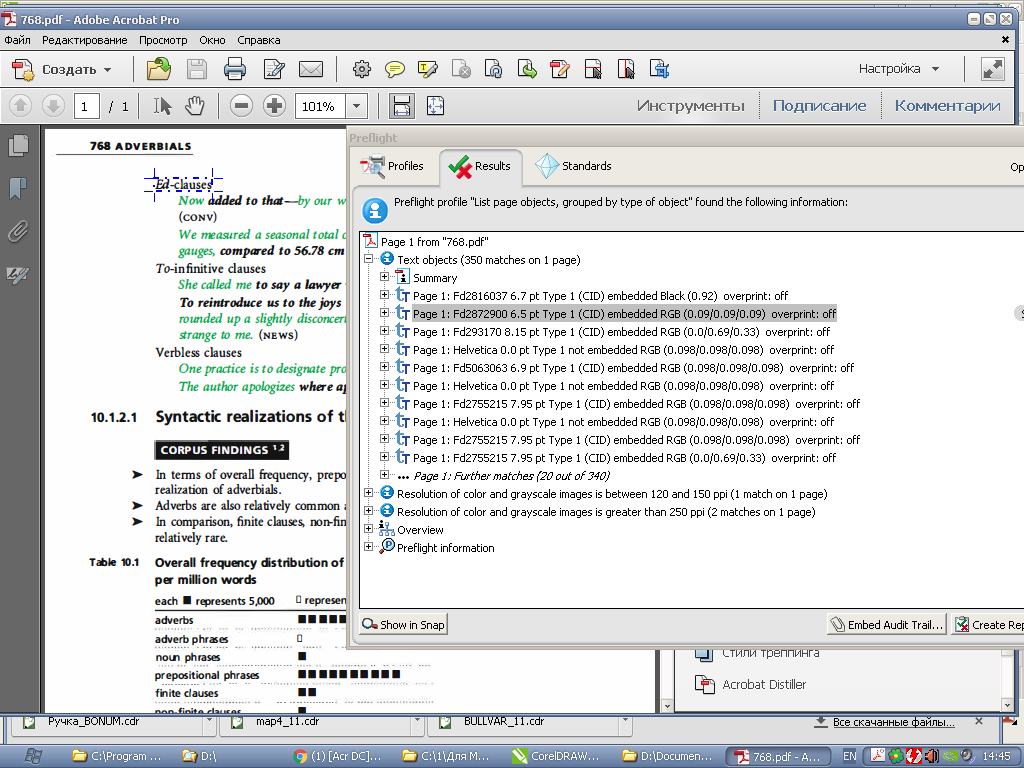Click the zoom in plus button
Screen dimensions: 1024x768
274,105
